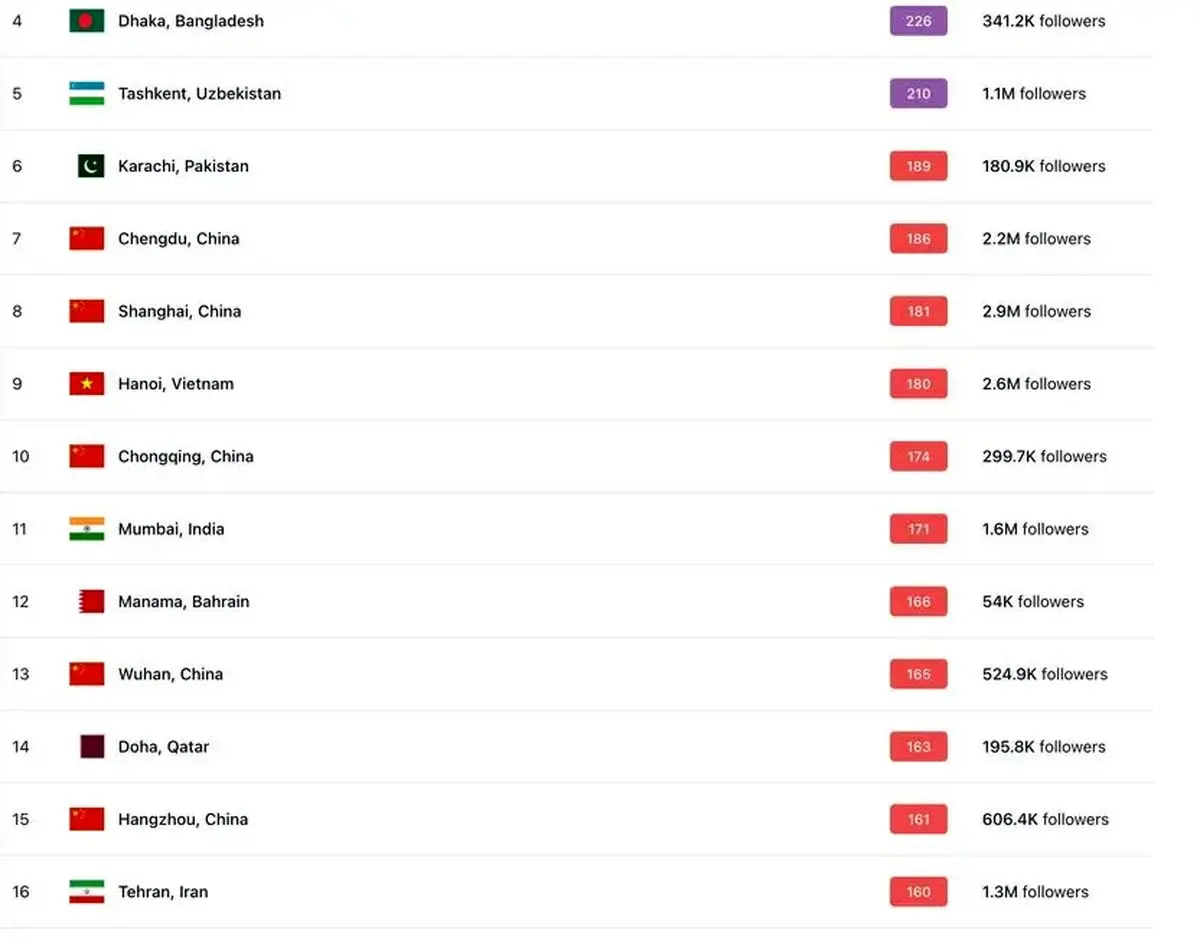Click the 2.9M followers text for Shanghai

[x=1036, y=311]
